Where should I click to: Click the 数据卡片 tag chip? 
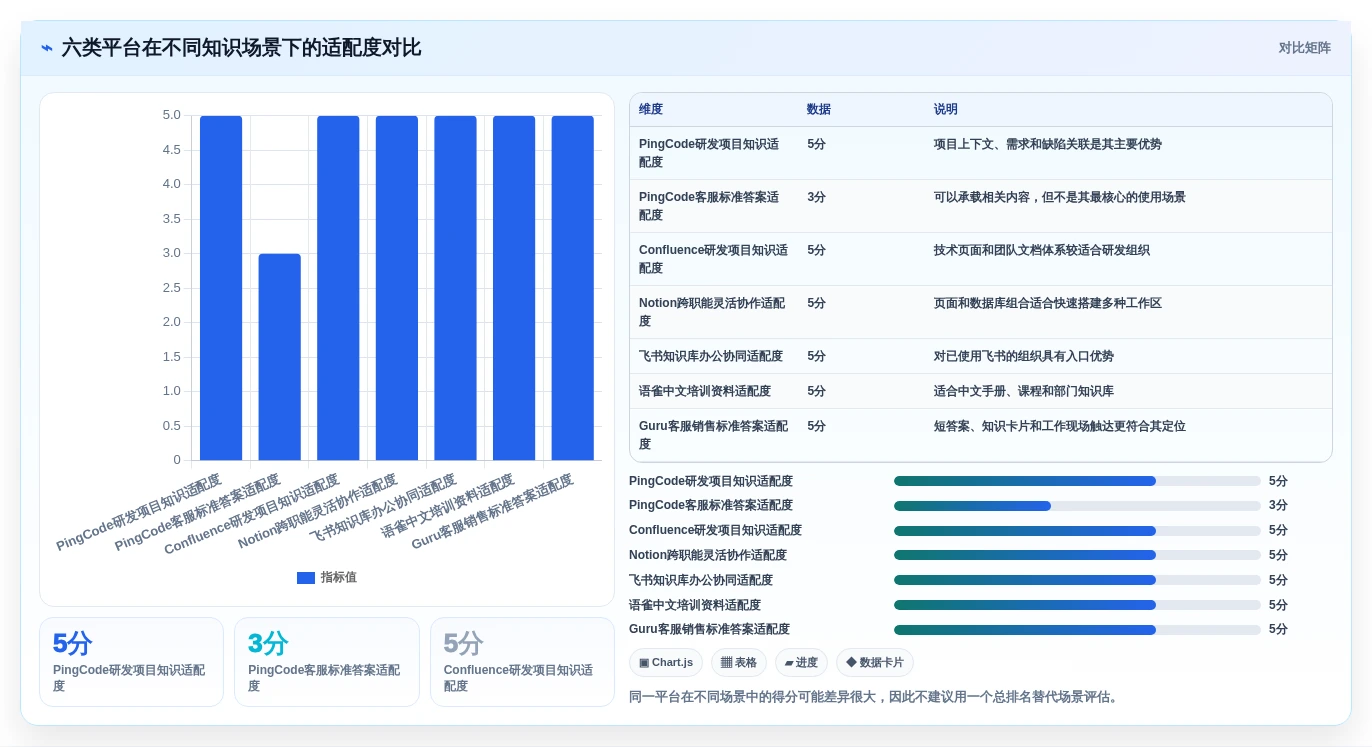click(875, 662)
